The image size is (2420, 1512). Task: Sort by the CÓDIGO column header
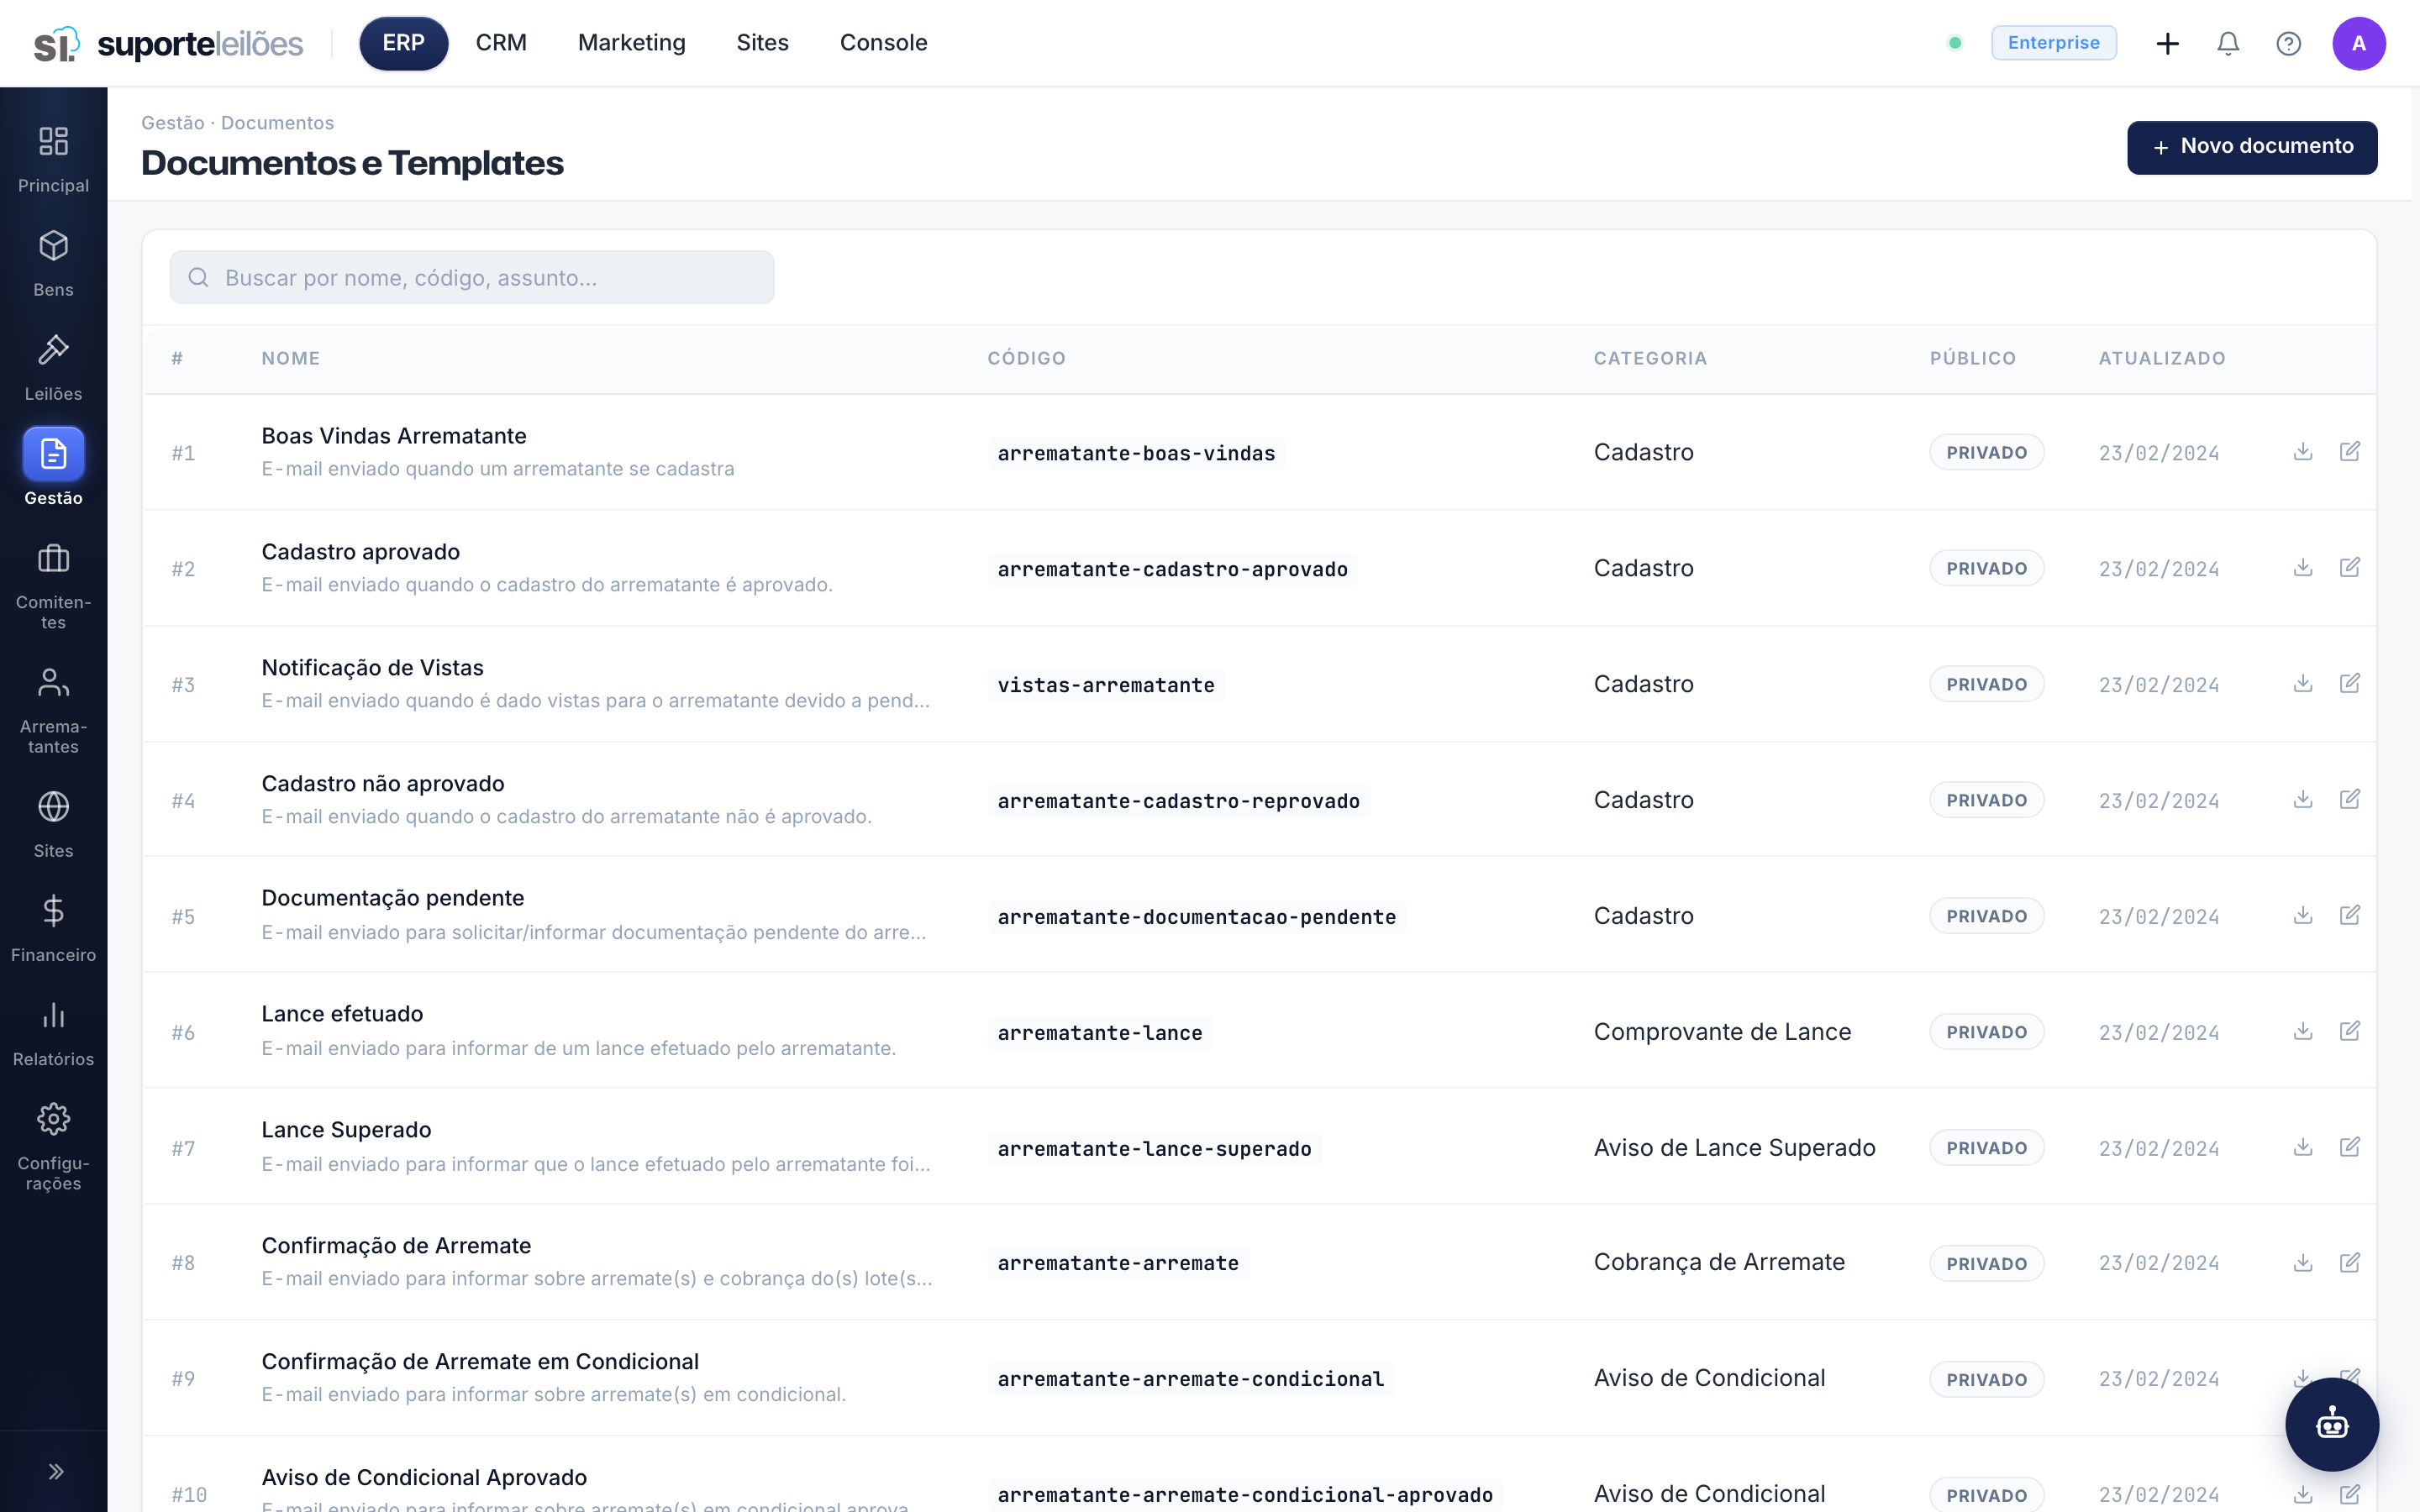[1026, 358]
